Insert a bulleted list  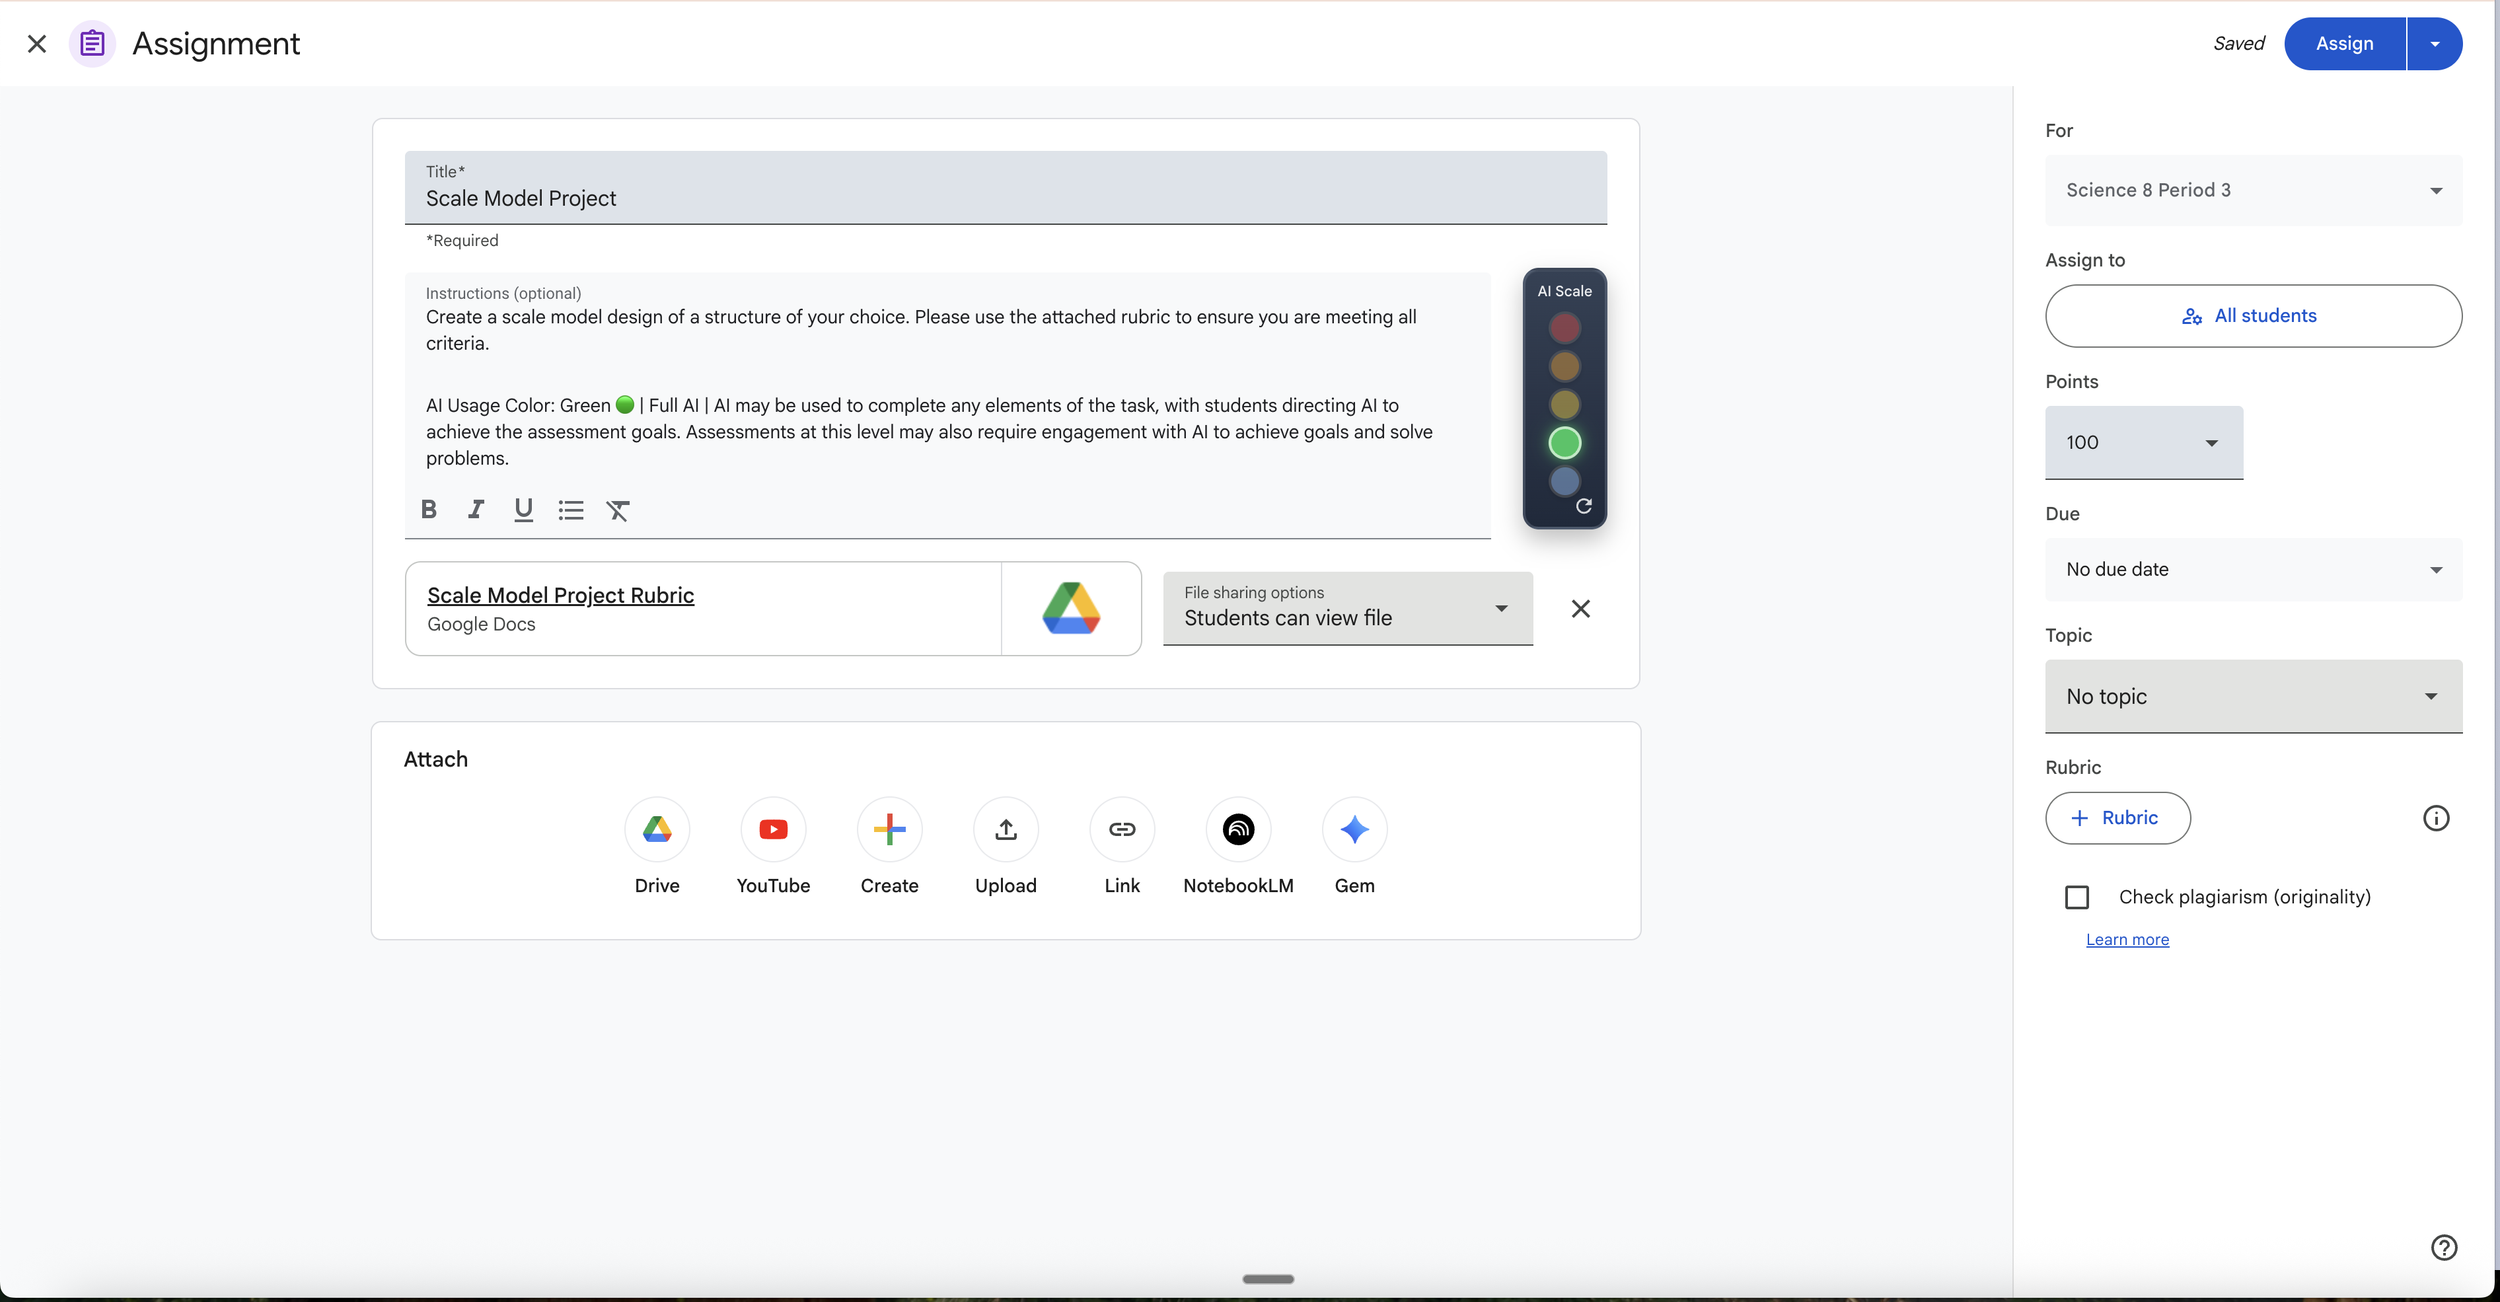(x=571, y=510)
